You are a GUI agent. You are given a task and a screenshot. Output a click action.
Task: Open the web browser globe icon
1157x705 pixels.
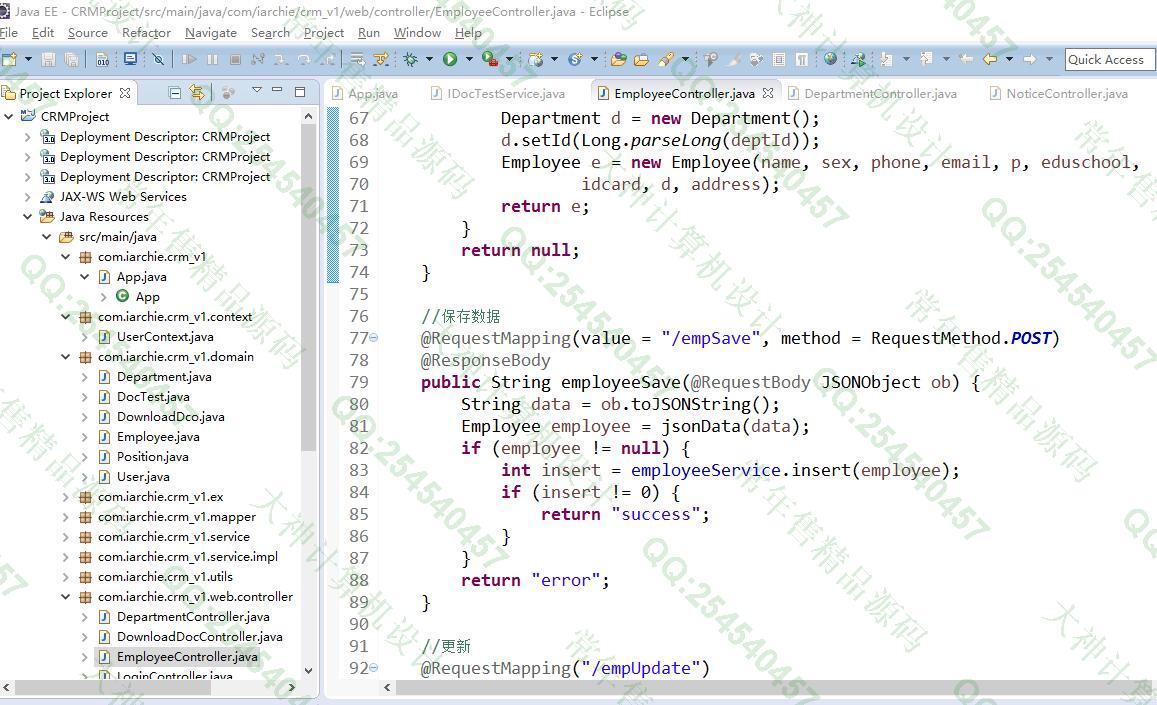coord(831,59)
